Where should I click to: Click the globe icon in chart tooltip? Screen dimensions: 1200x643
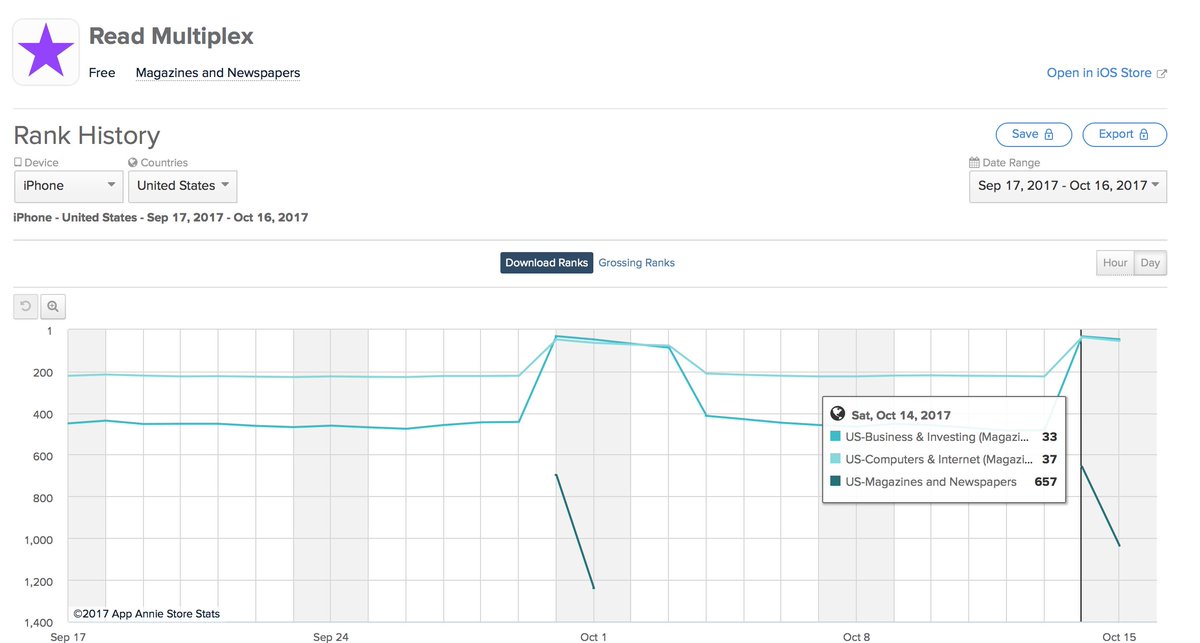point(838,414)
